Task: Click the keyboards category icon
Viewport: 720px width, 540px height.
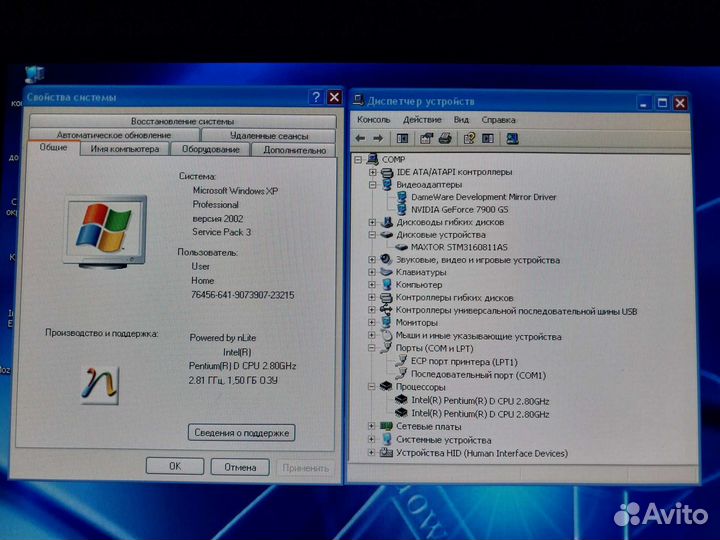Action: pos(386,272)
